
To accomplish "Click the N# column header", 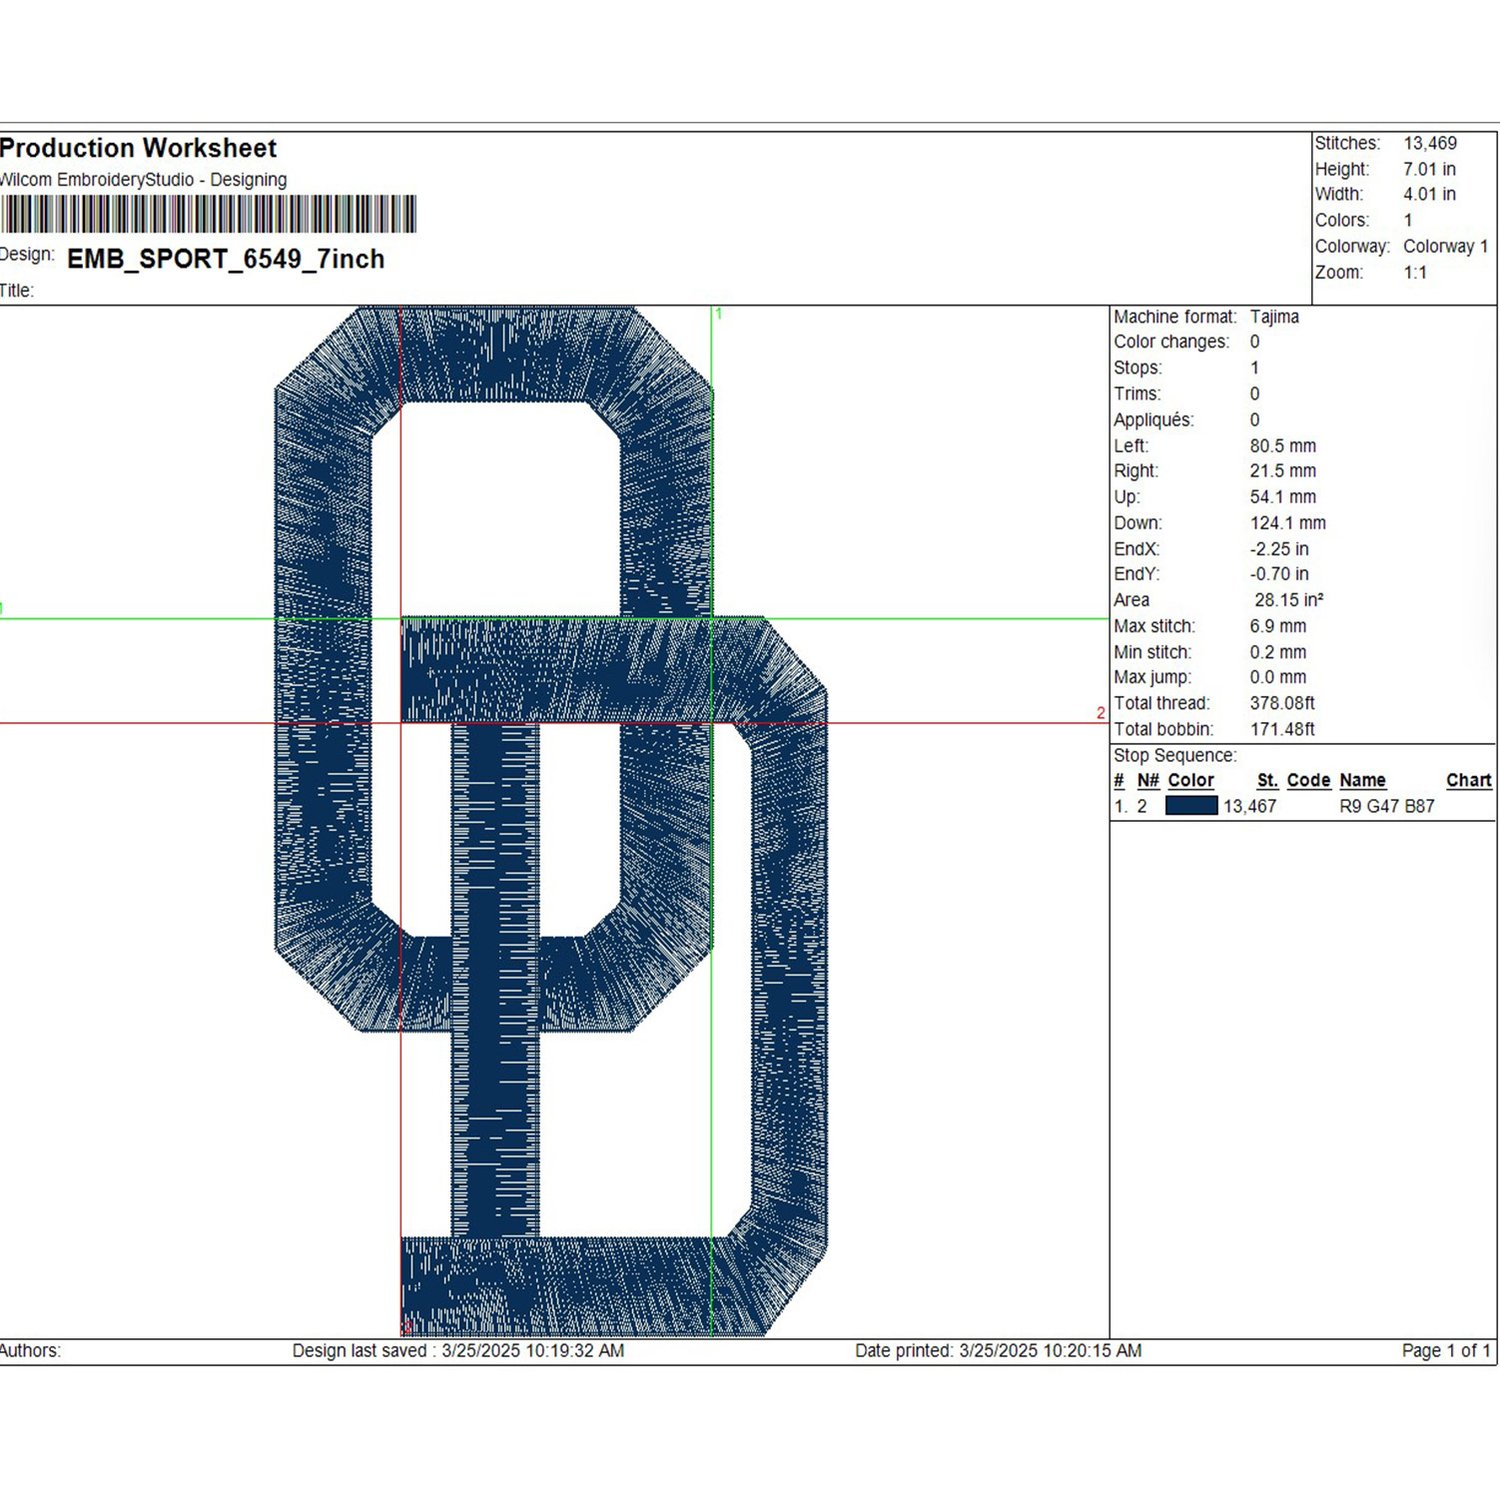I will pyautogui.click(x=1147, y=780).
